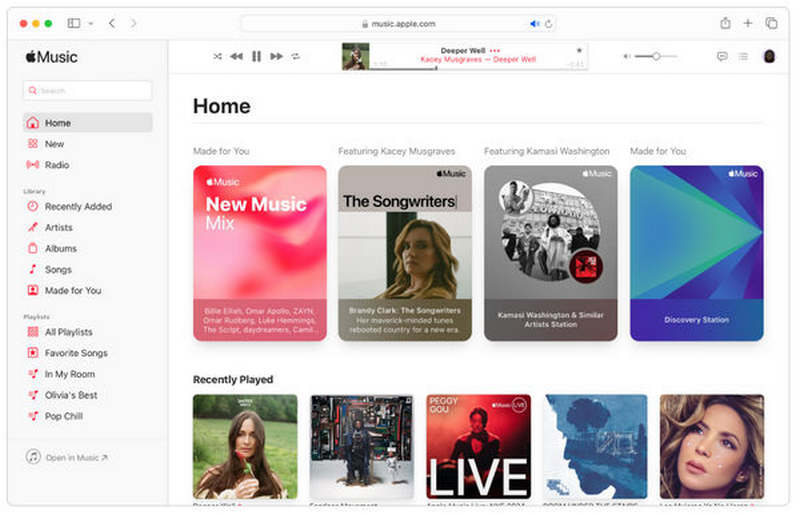
Task: Open the Safari Share menu
Action: (725, 23)
